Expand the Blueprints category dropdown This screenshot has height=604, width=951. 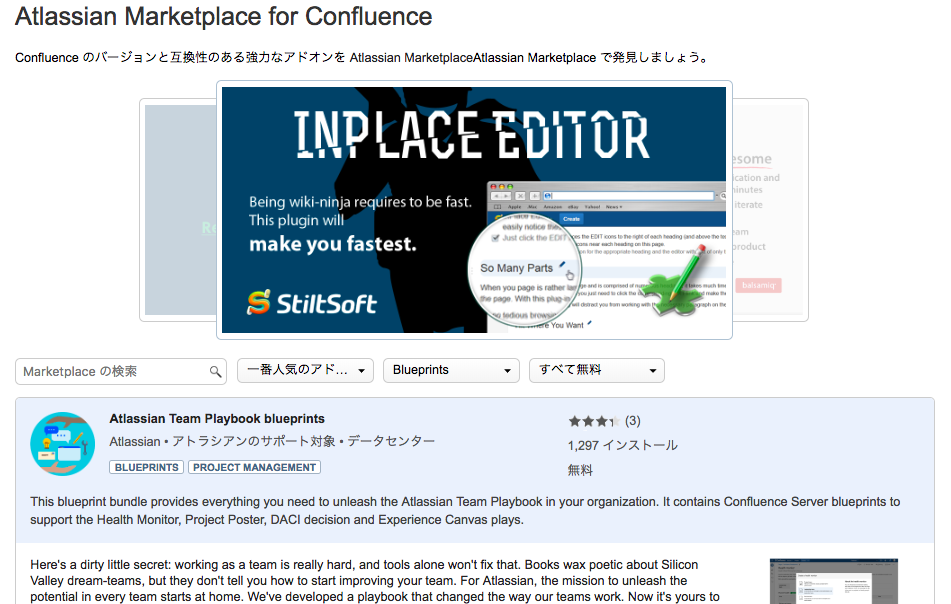point(451,370)
